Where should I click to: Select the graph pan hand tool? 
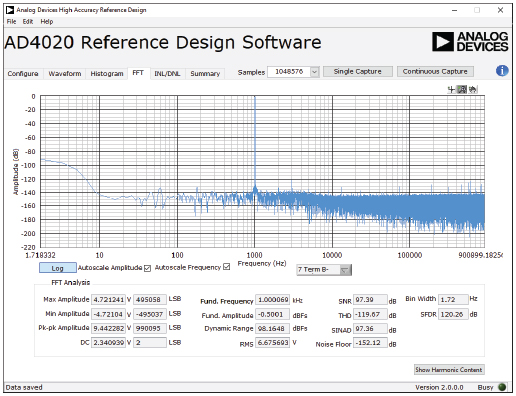(x=473, y=89)
